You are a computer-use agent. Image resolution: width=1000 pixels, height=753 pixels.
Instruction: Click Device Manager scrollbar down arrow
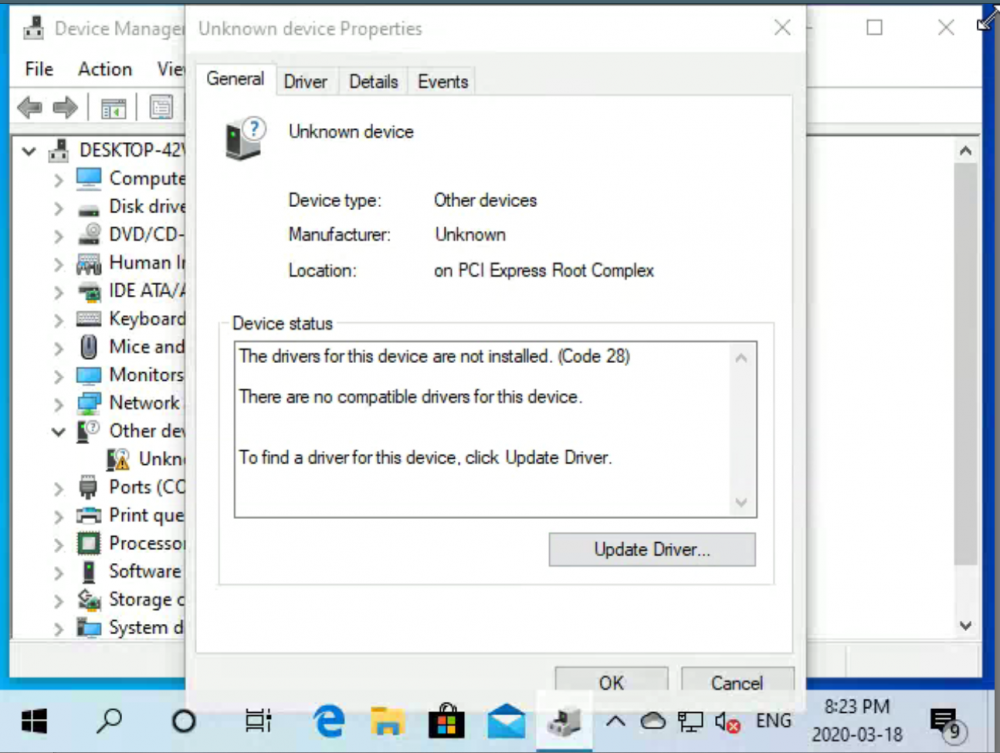point(966,625)
